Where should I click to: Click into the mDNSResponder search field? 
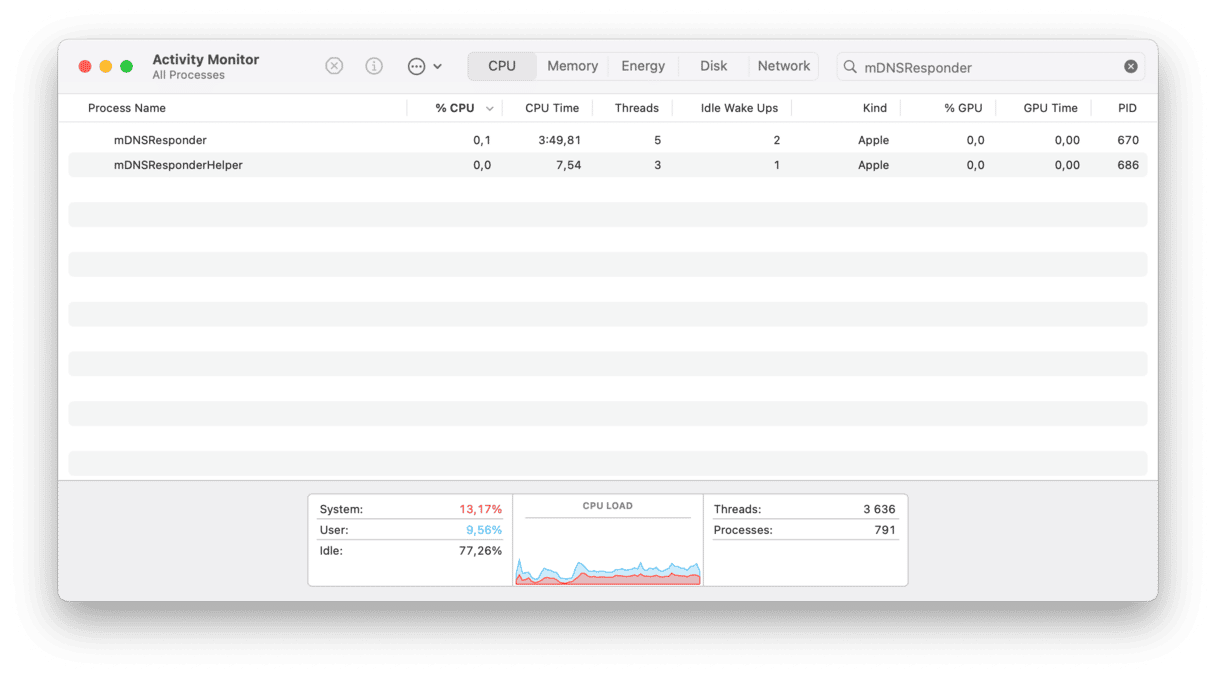(x=985, y=67)
